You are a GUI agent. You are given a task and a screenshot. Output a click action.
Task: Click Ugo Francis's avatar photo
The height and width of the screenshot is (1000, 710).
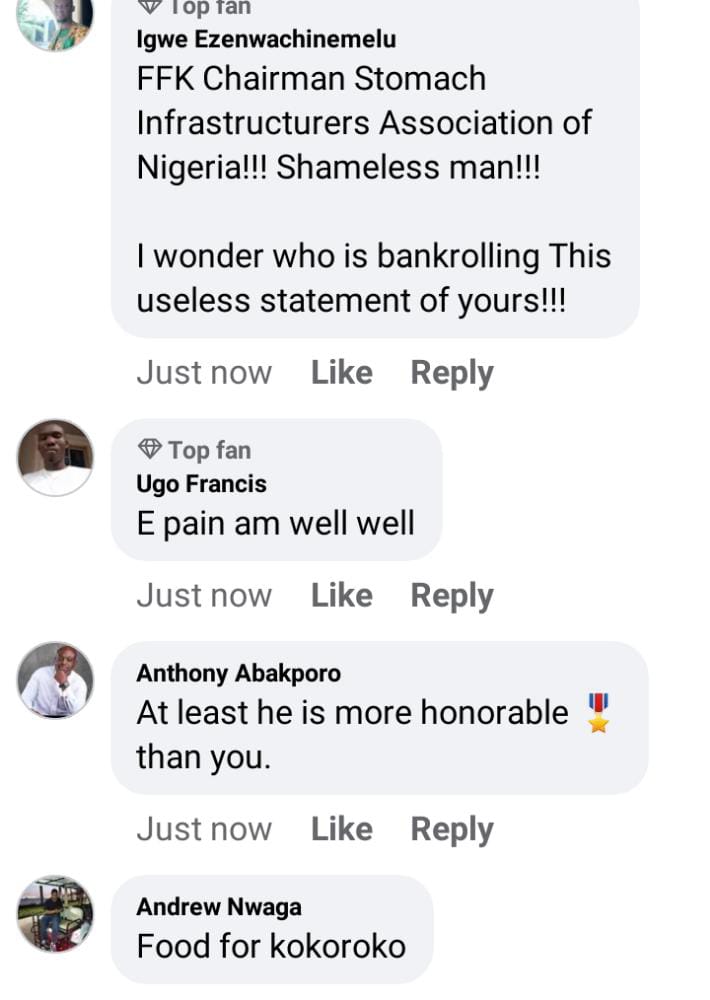pos(55,457)
